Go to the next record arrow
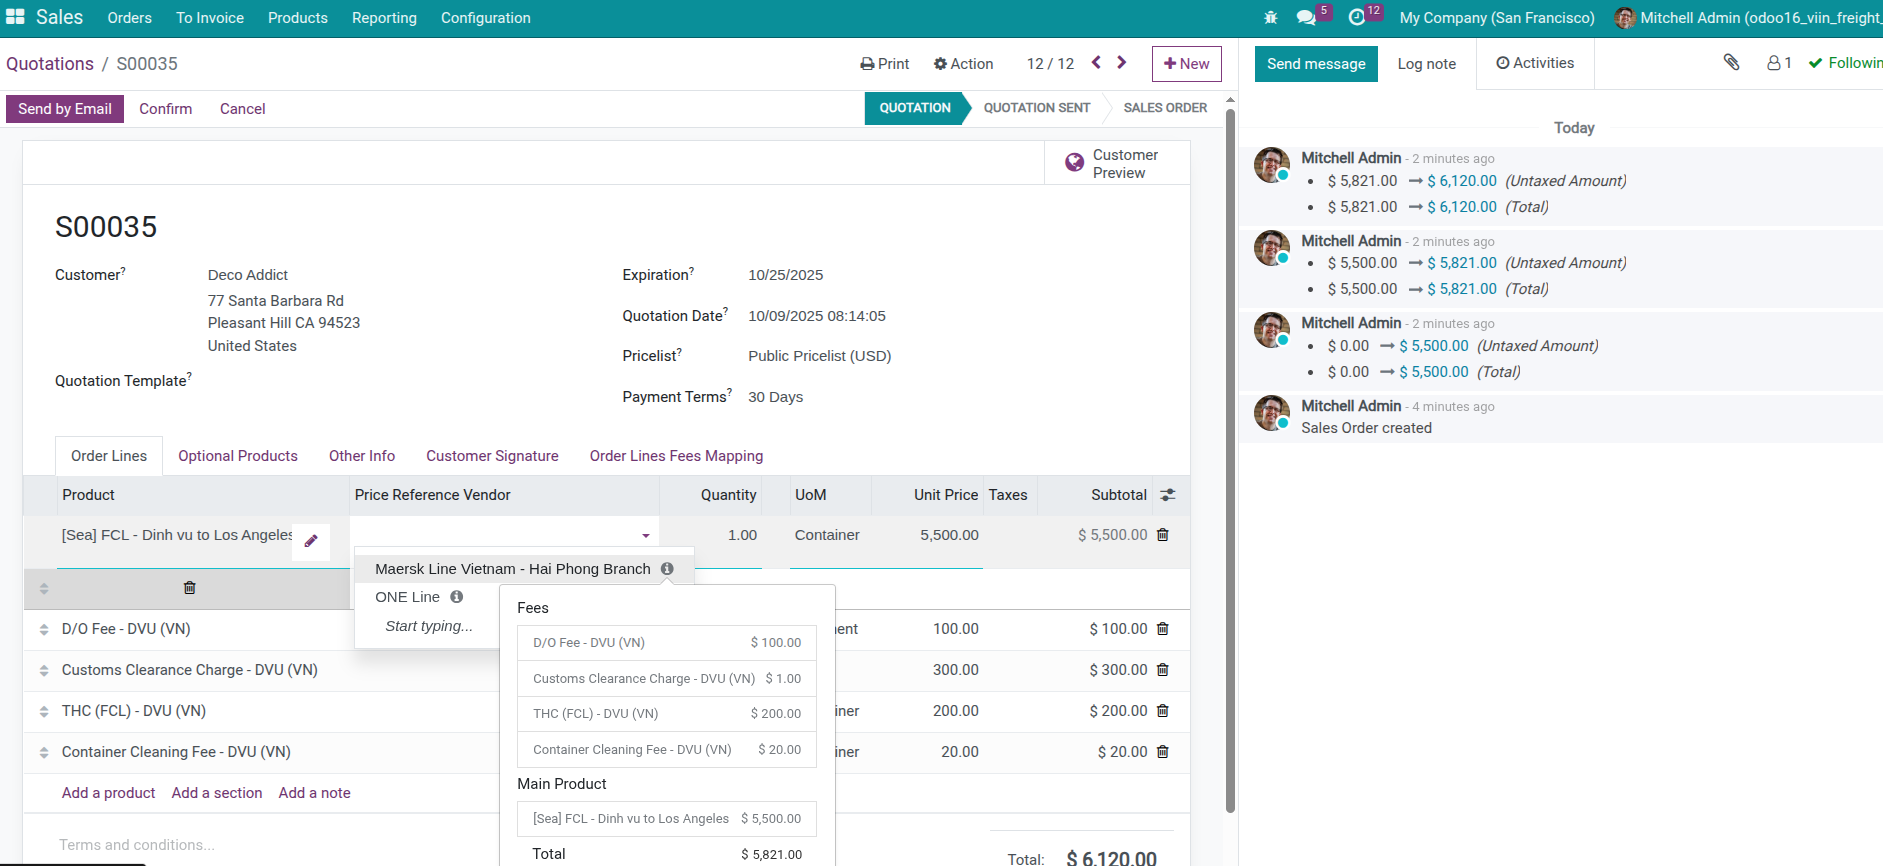Viewport: 1883px width, 866px height. point(1122,63)
